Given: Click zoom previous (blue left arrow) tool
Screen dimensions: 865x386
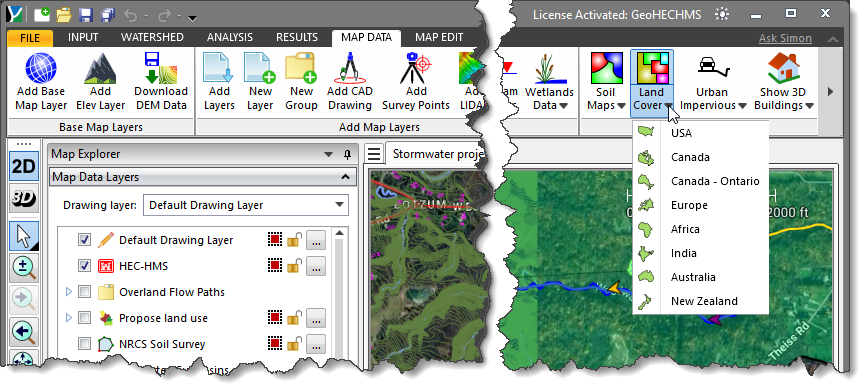Looking at the screenshot, I should pyautogui.click(x=24, y=333).
